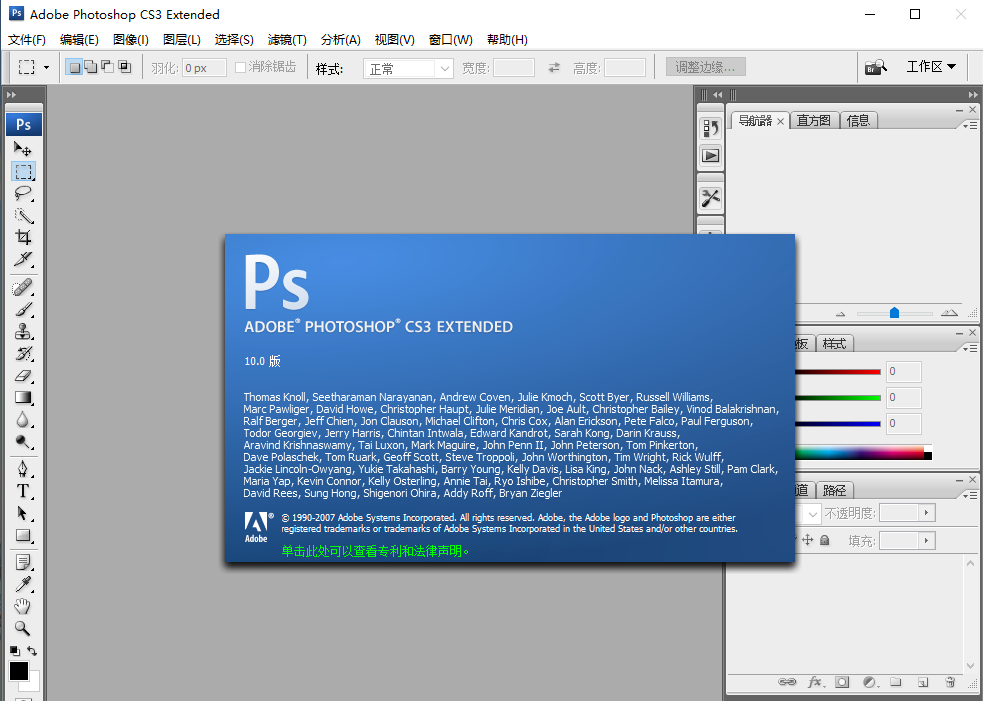
Task: Choose Subtract from Selection mode button
Action: click(x=108, y=67)
